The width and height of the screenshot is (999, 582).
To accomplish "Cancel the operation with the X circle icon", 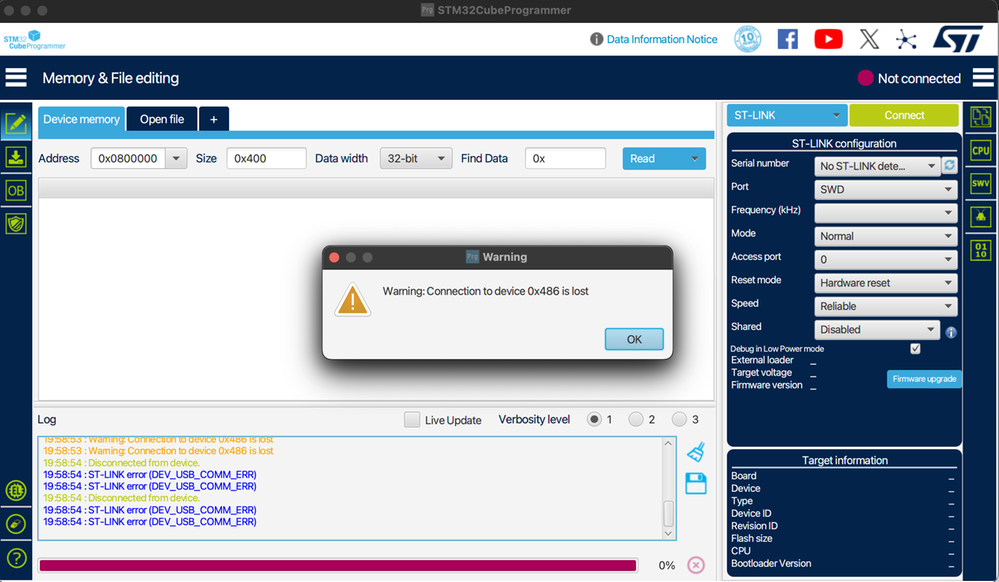I will coord(696,565).
